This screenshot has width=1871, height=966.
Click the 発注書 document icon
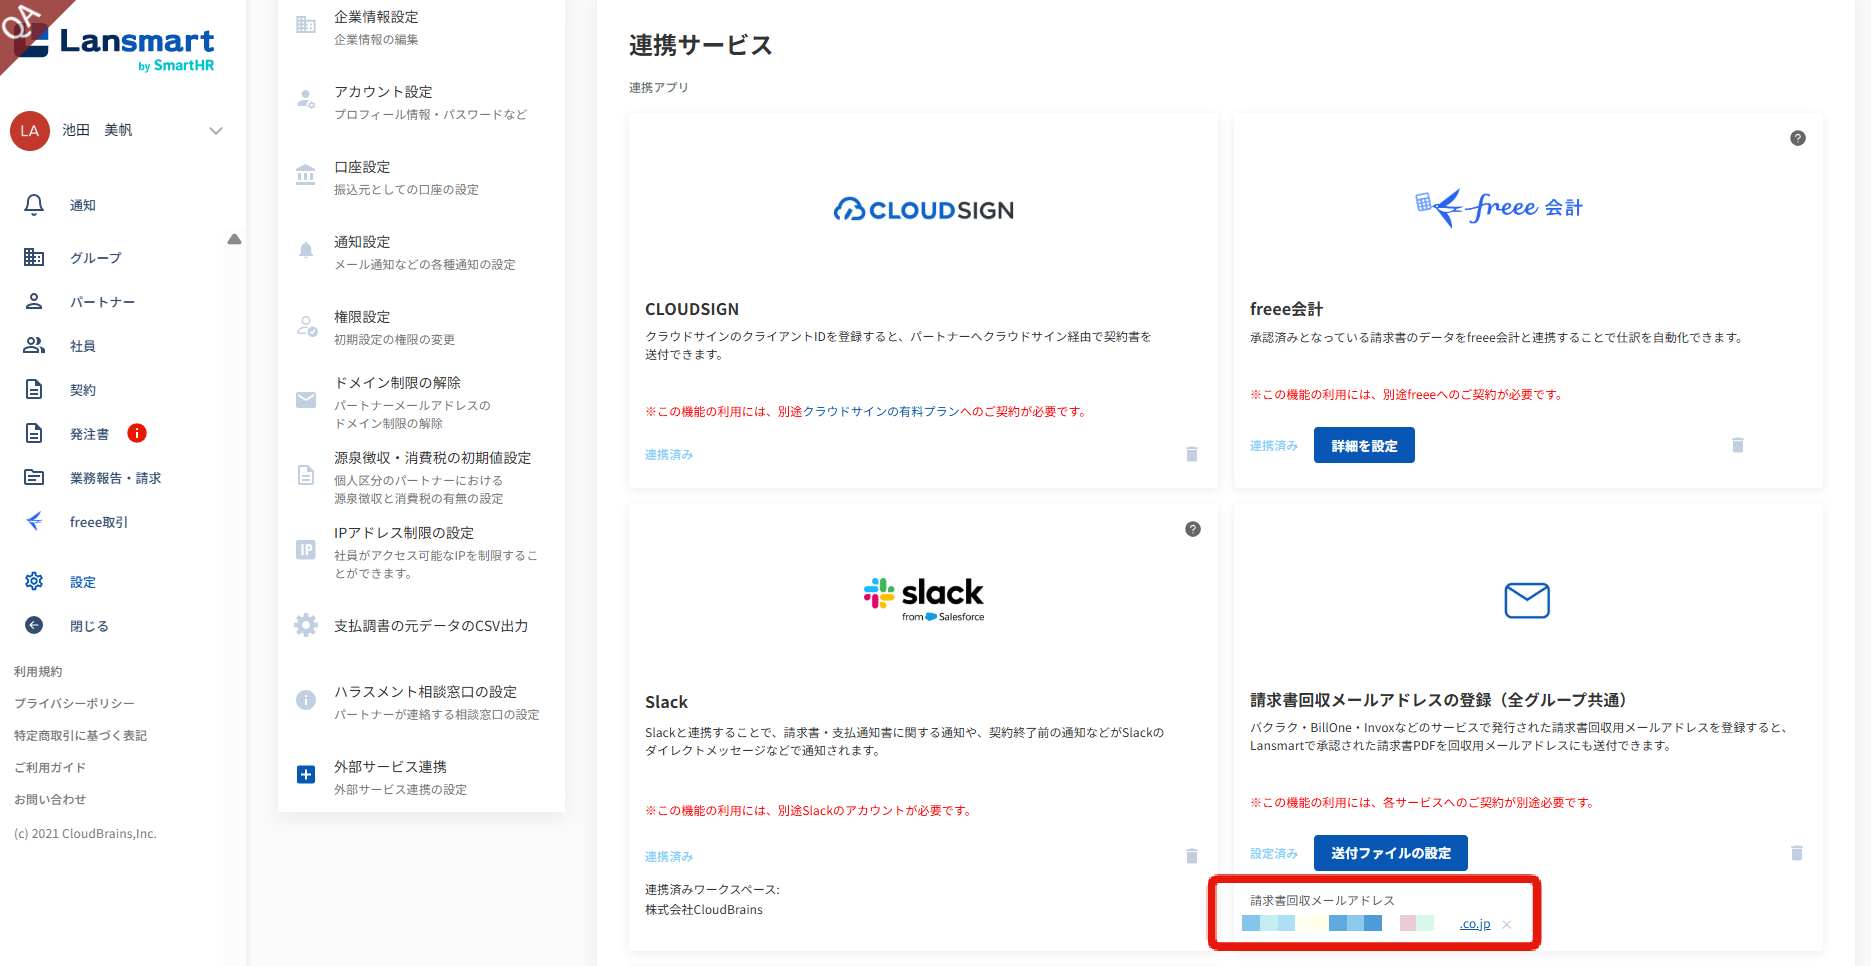34,434
